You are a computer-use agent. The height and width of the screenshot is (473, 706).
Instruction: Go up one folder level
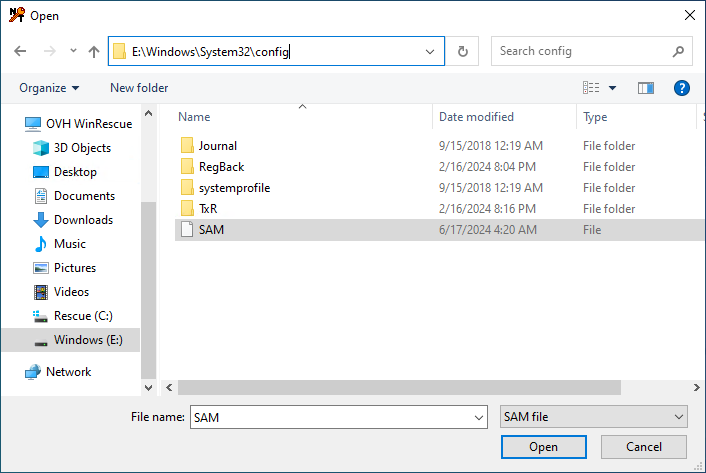(x=94, y=51)
